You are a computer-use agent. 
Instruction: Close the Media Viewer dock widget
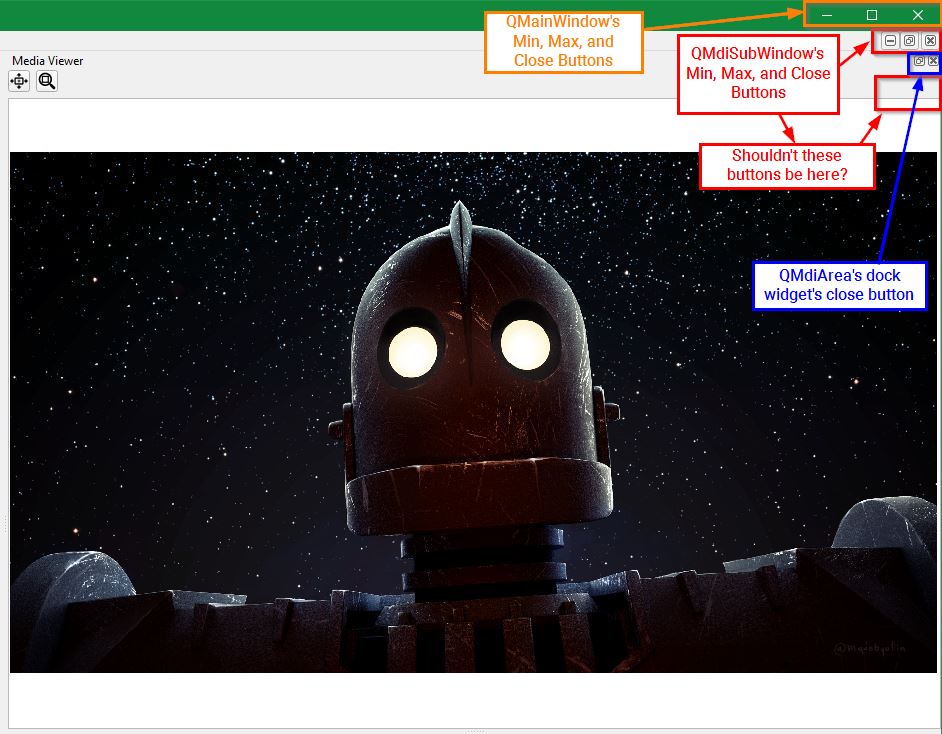click(933, 61)
